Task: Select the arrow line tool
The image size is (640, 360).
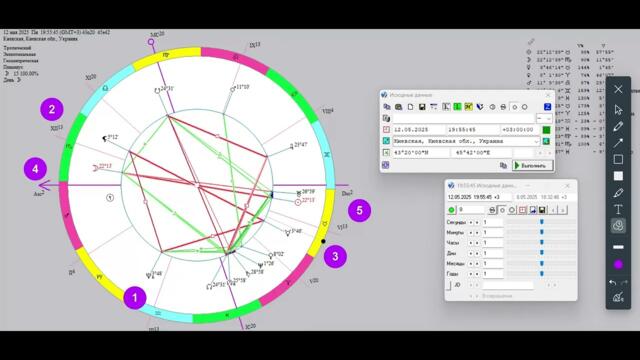Action: [x=618, y=142]
